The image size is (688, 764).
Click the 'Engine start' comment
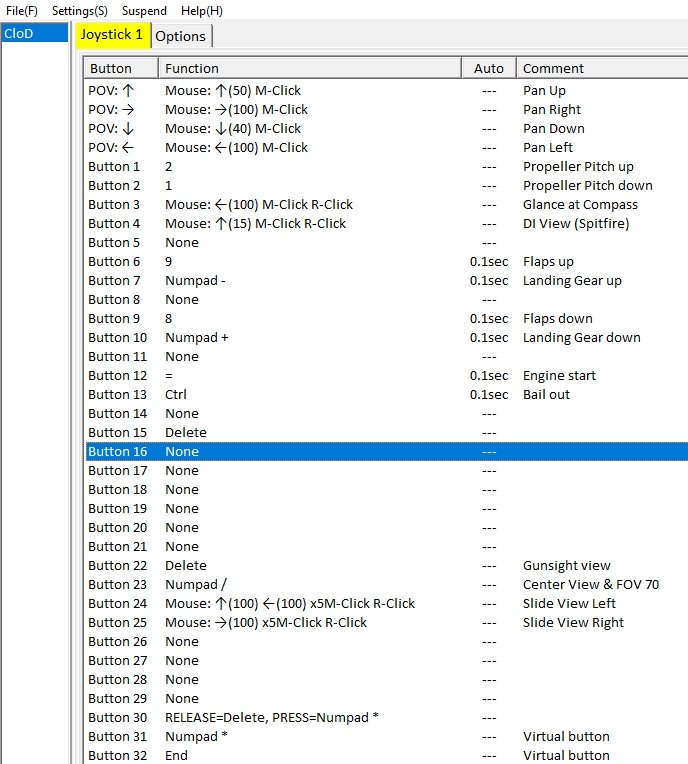click(559, 376)
